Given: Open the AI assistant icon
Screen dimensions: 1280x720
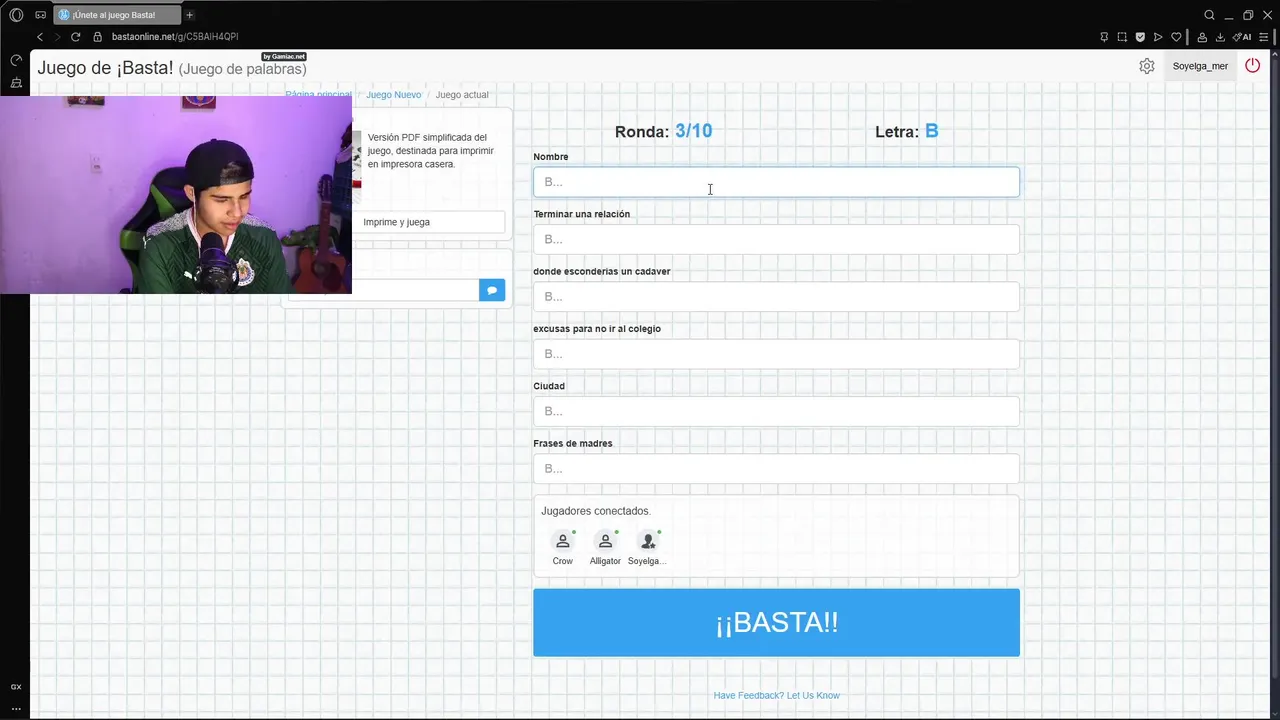Looking at the screenshot, I should tap(1243, 37).
